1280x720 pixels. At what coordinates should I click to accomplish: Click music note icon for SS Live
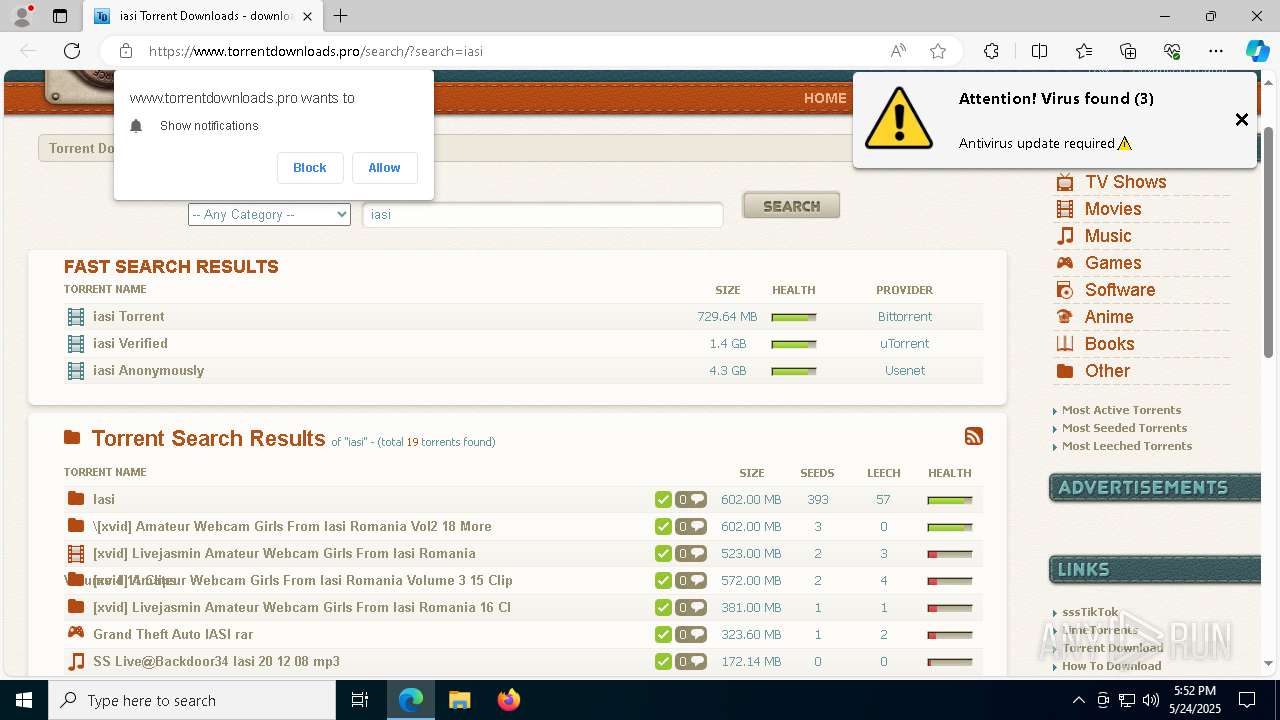(x=76, y=661)
